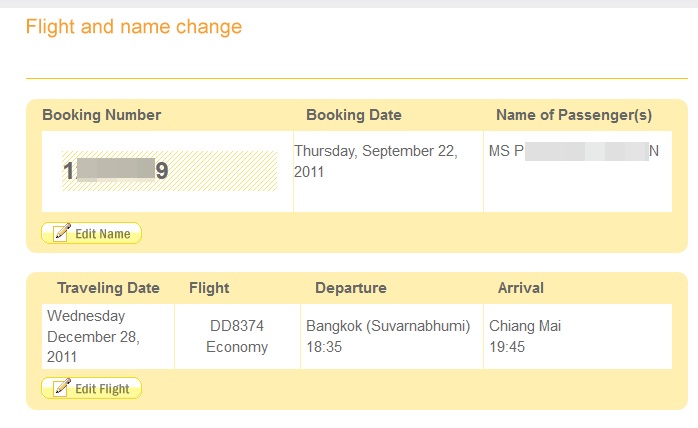Click the Booking Number column header
The image size is (698, 428).
[101, 115]
